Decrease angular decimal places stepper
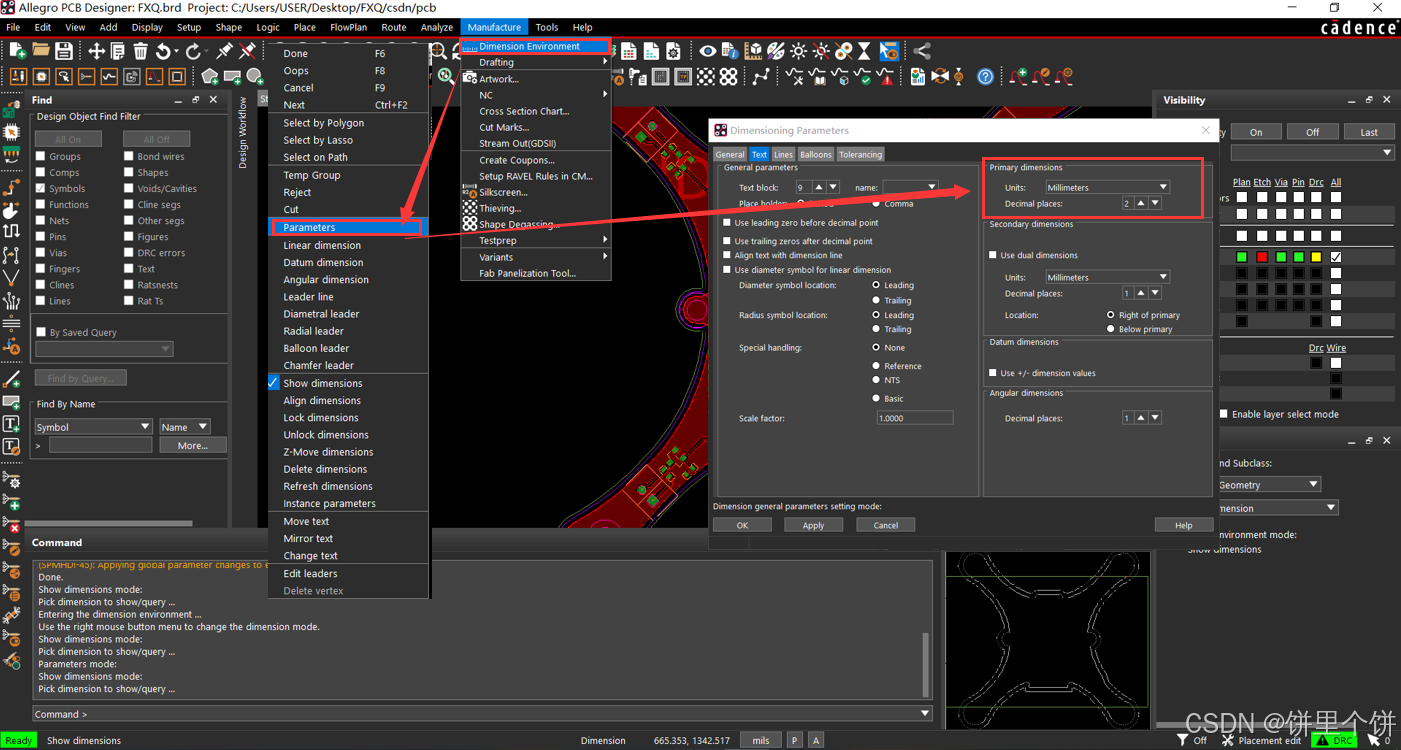This screenshot has width=1401, height=750. click(1155, 418)
